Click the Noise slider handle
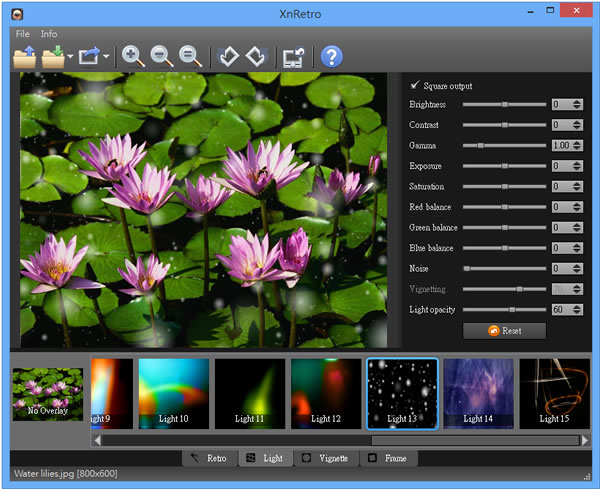The height and width of the screenshot is (489, 600). click(x=466, y=269)
